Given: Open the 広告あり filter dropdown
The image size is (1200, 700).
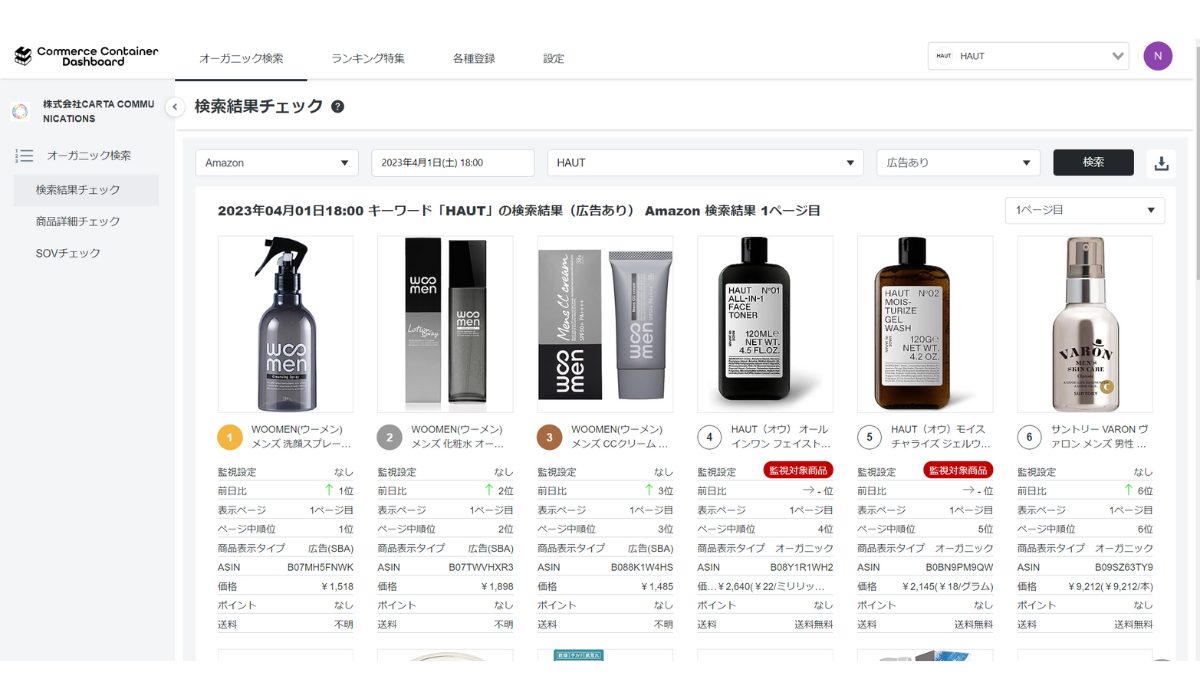Looking at the screenshot, I should tap(959, 163).
